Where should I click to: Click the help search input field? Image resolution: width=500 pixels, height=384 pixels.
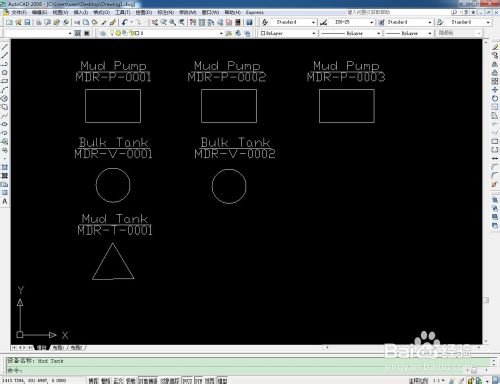(397, 12)
